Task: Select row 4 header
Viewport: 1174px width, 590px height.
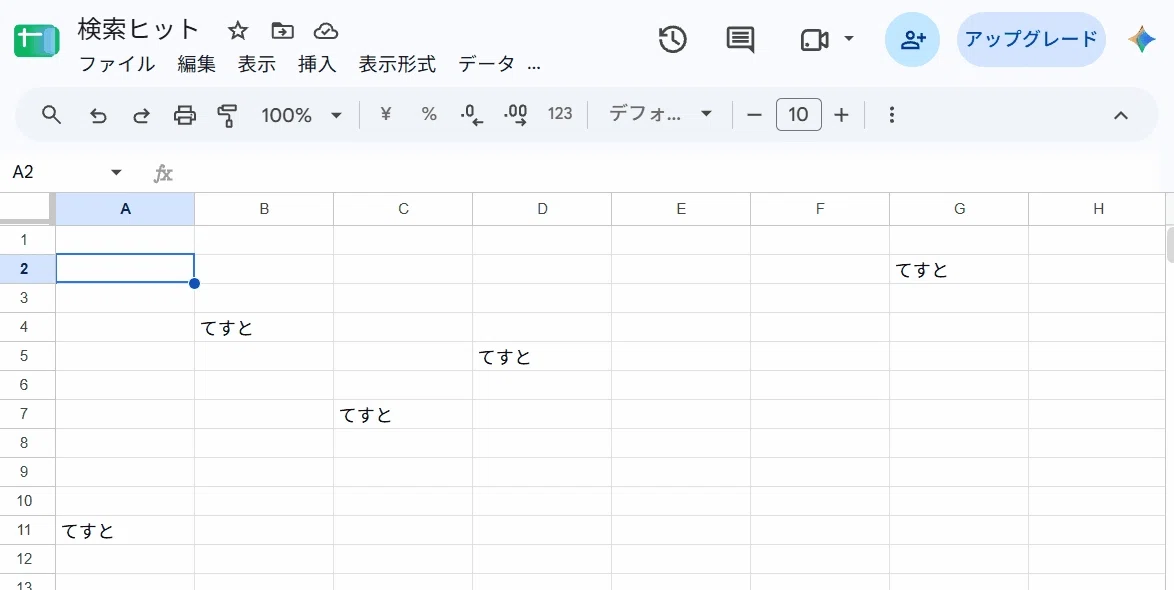Action: point(27,326)
